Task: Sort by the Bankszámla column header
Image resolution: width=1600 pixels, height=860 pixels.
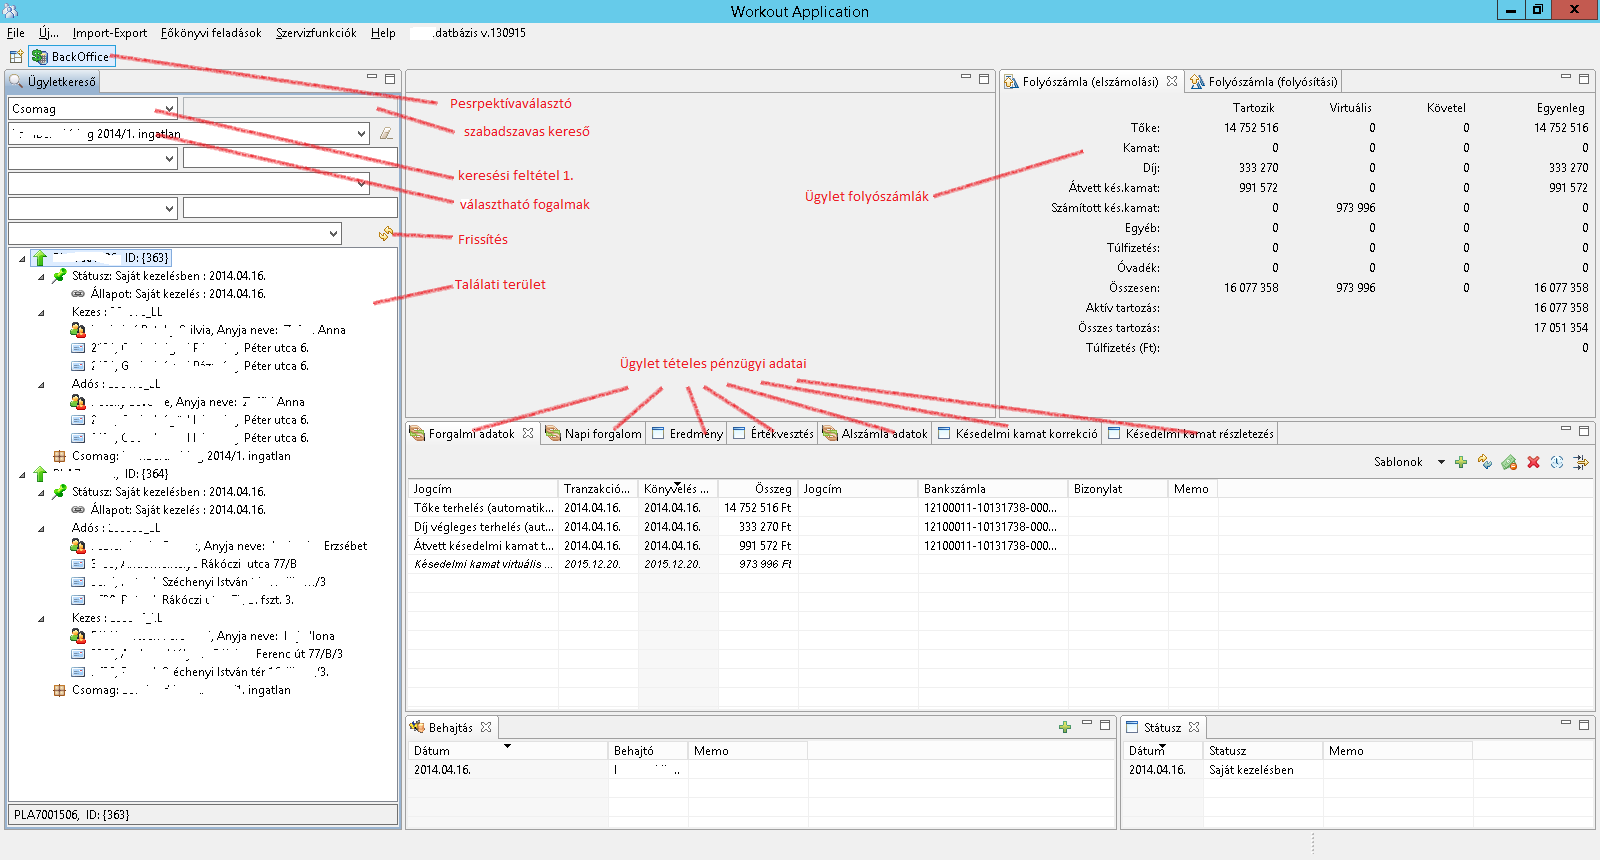Action: (993, 489)
